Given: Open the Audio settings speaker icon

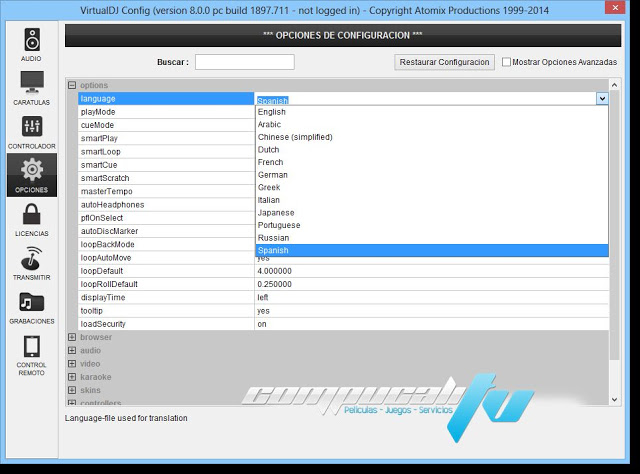Looking at the screenshot, I should (x=32, y=39).
